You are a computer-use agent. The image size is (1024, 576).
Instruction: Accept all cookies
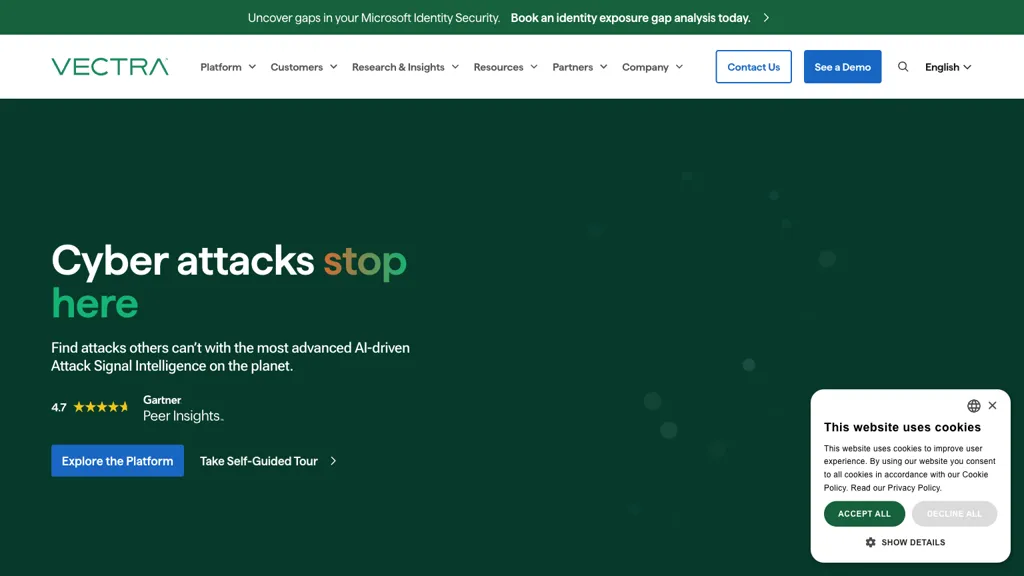864,514
